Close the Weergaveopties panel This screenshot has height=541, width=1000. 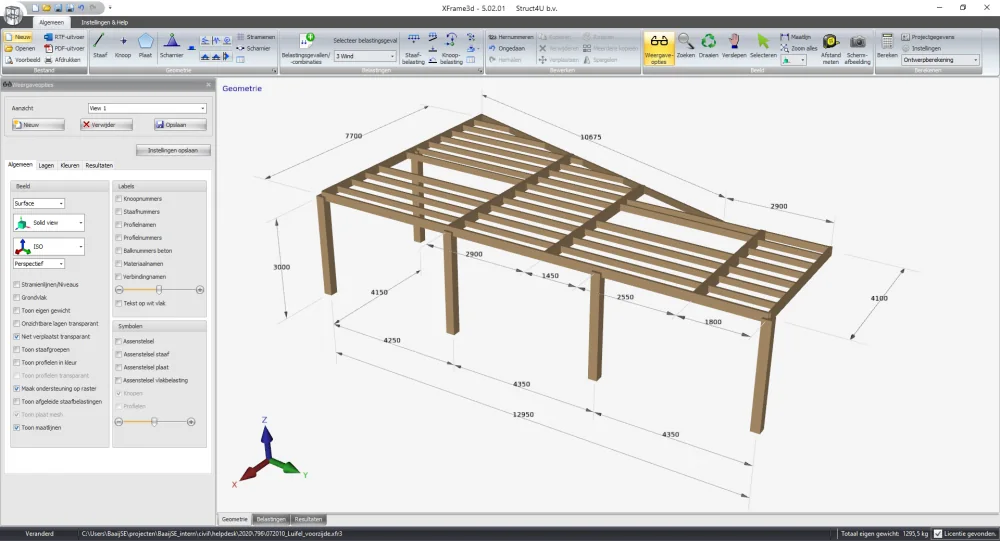pyautogui.click(x=208, y=84)
